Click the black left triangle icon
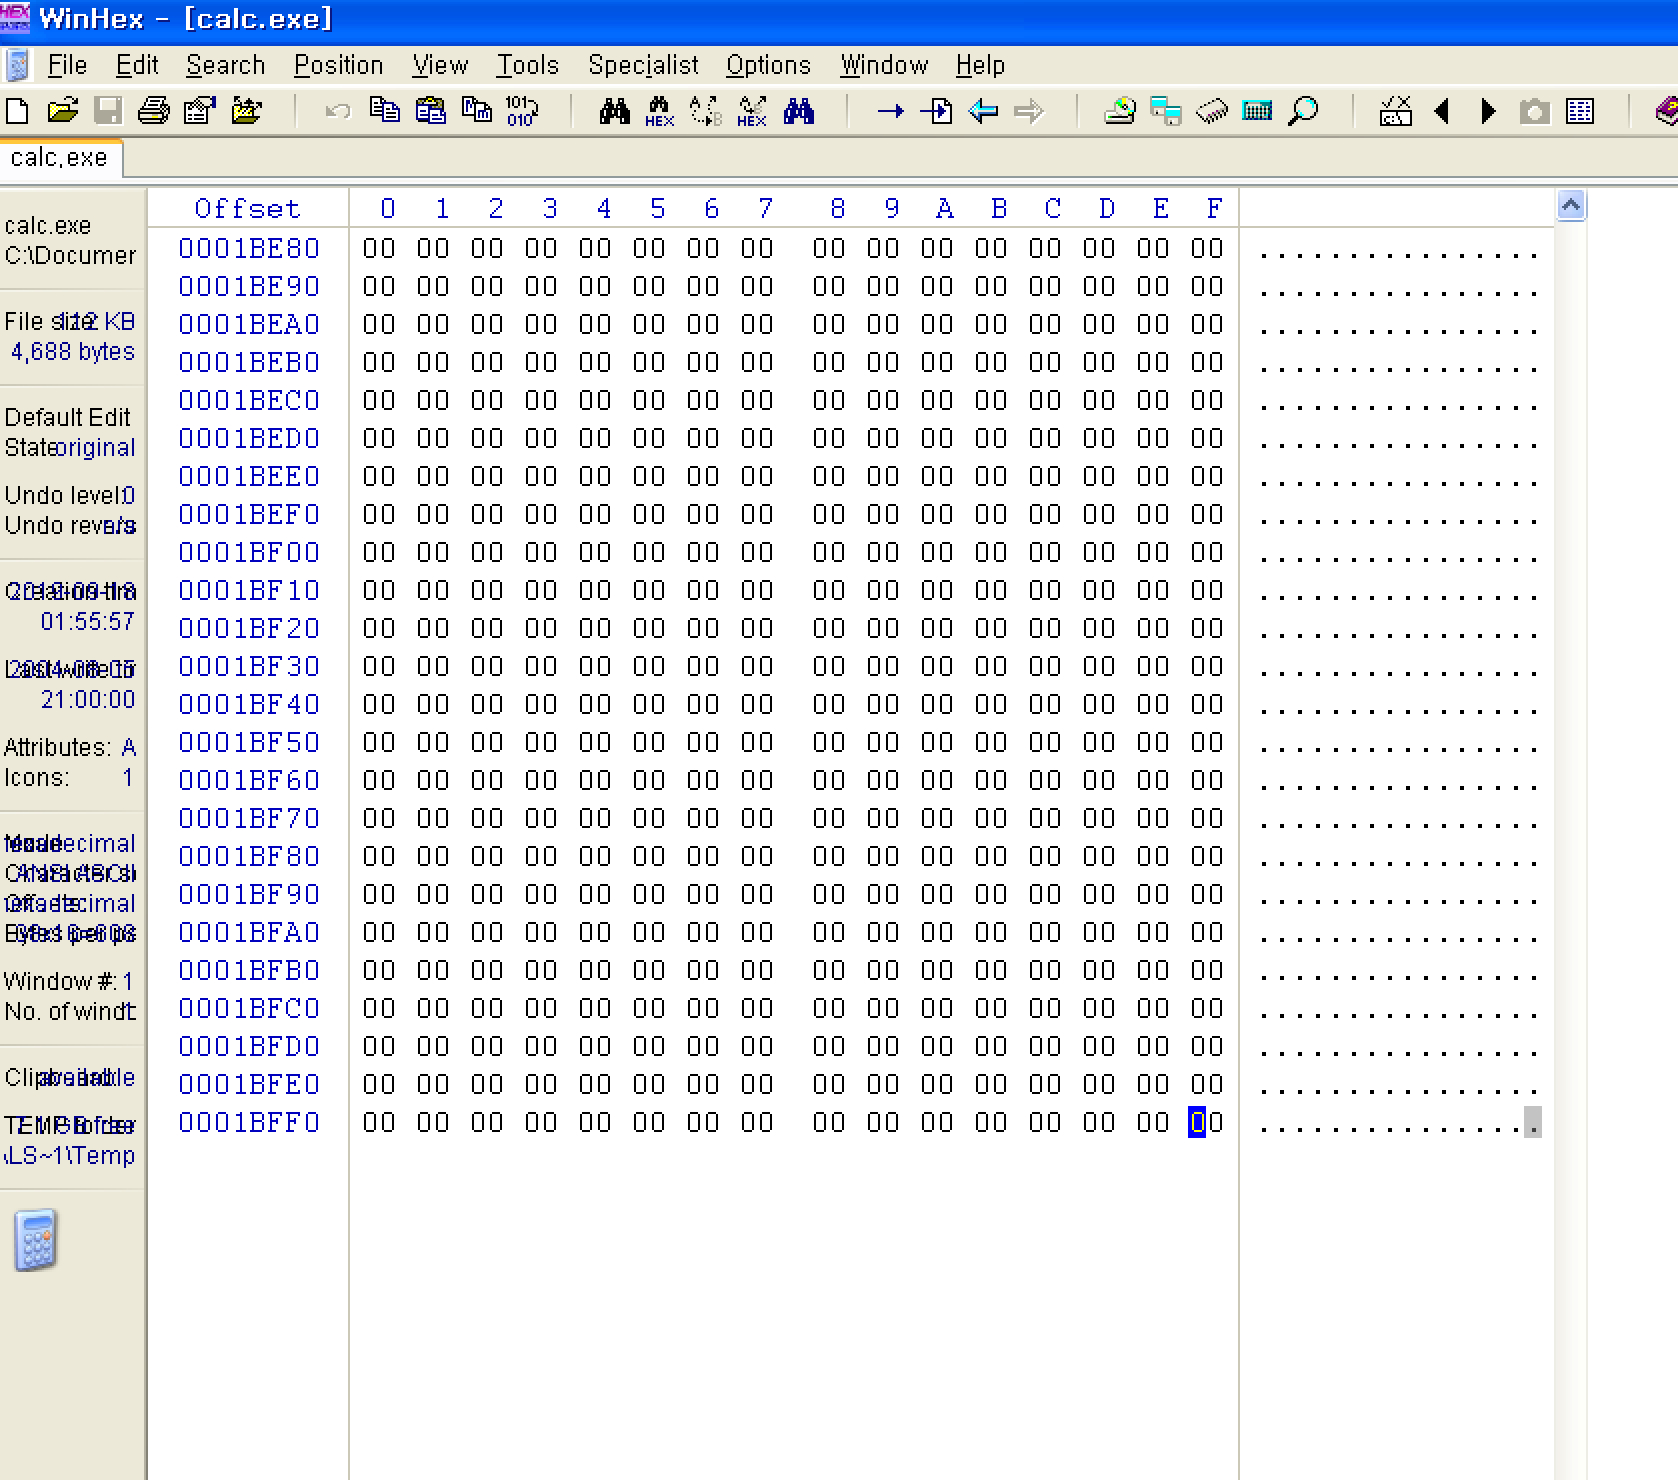Screen dimensions: 1678x1480 (x=1442, y=111)
